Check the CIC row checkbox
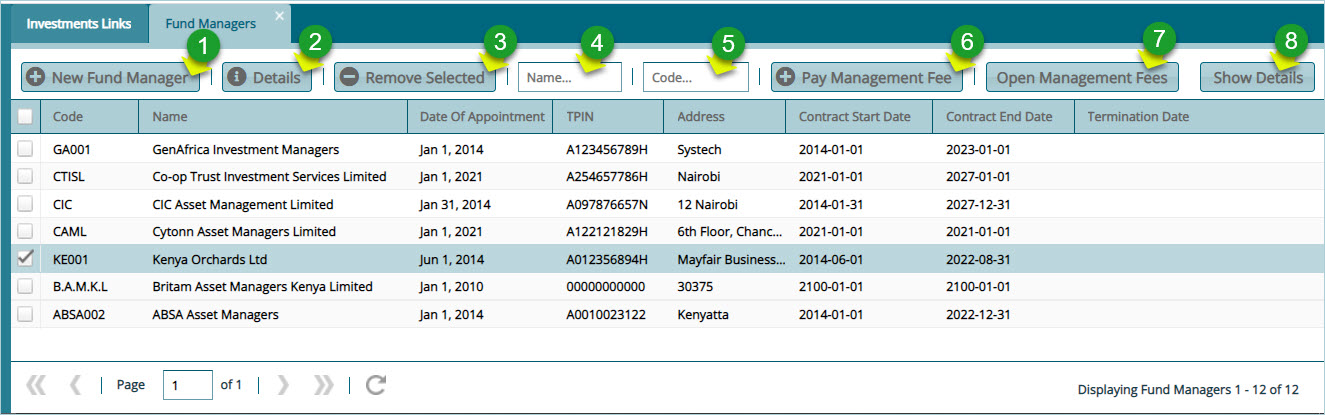The height and width of the screenshot is (415, 1325). [26, 205]
